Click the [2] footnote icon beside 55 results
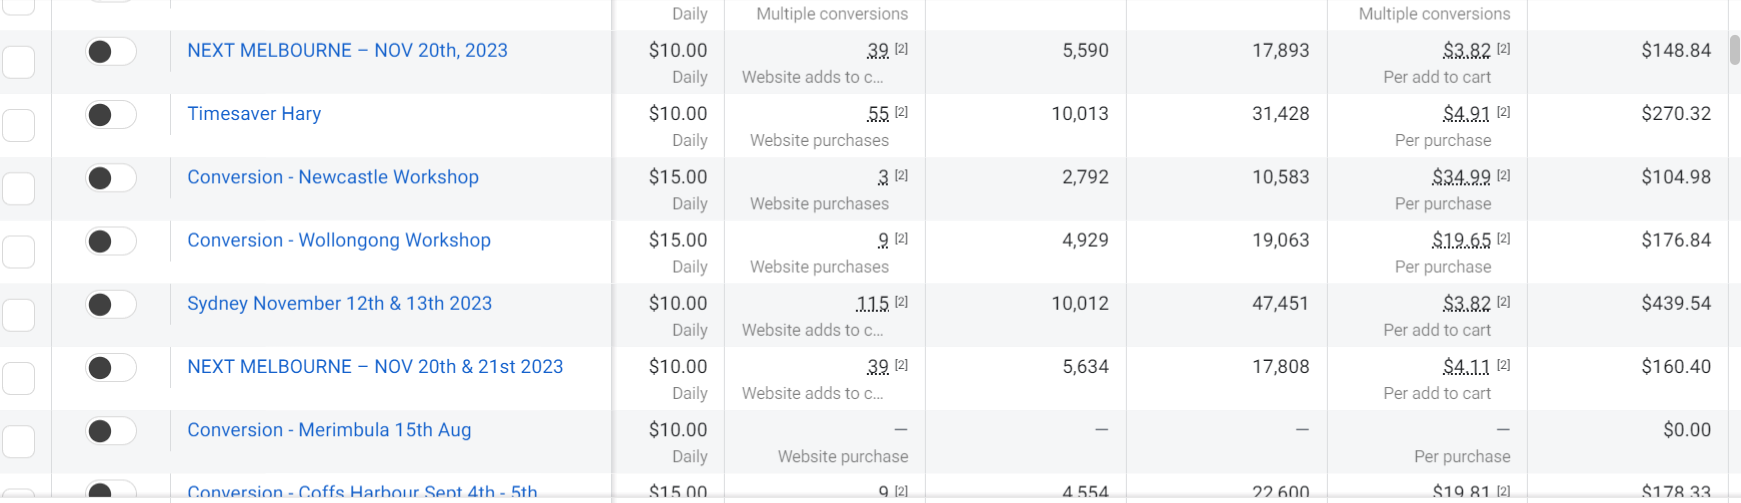Viewport: 1741px width, 503px height. coord(901,112)
